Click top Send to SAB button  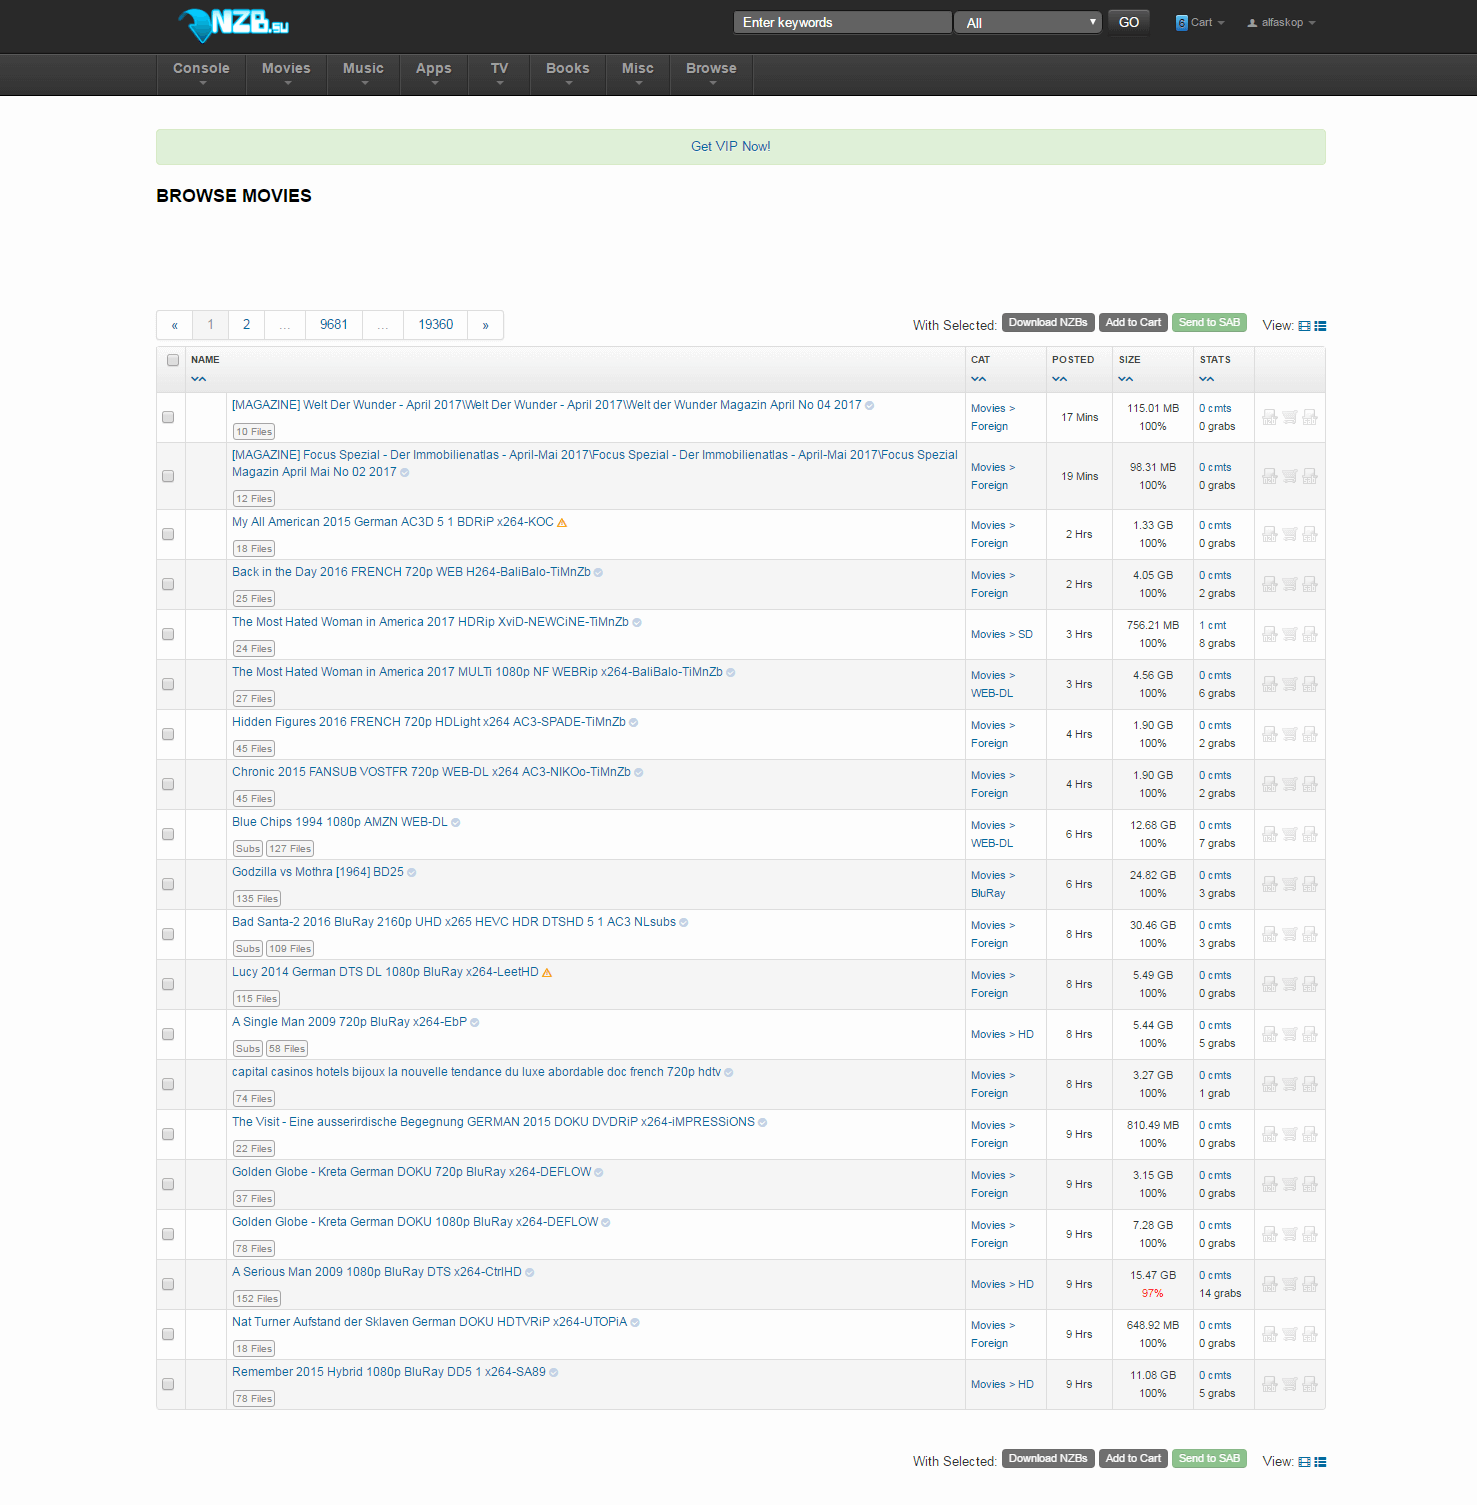1209,323
